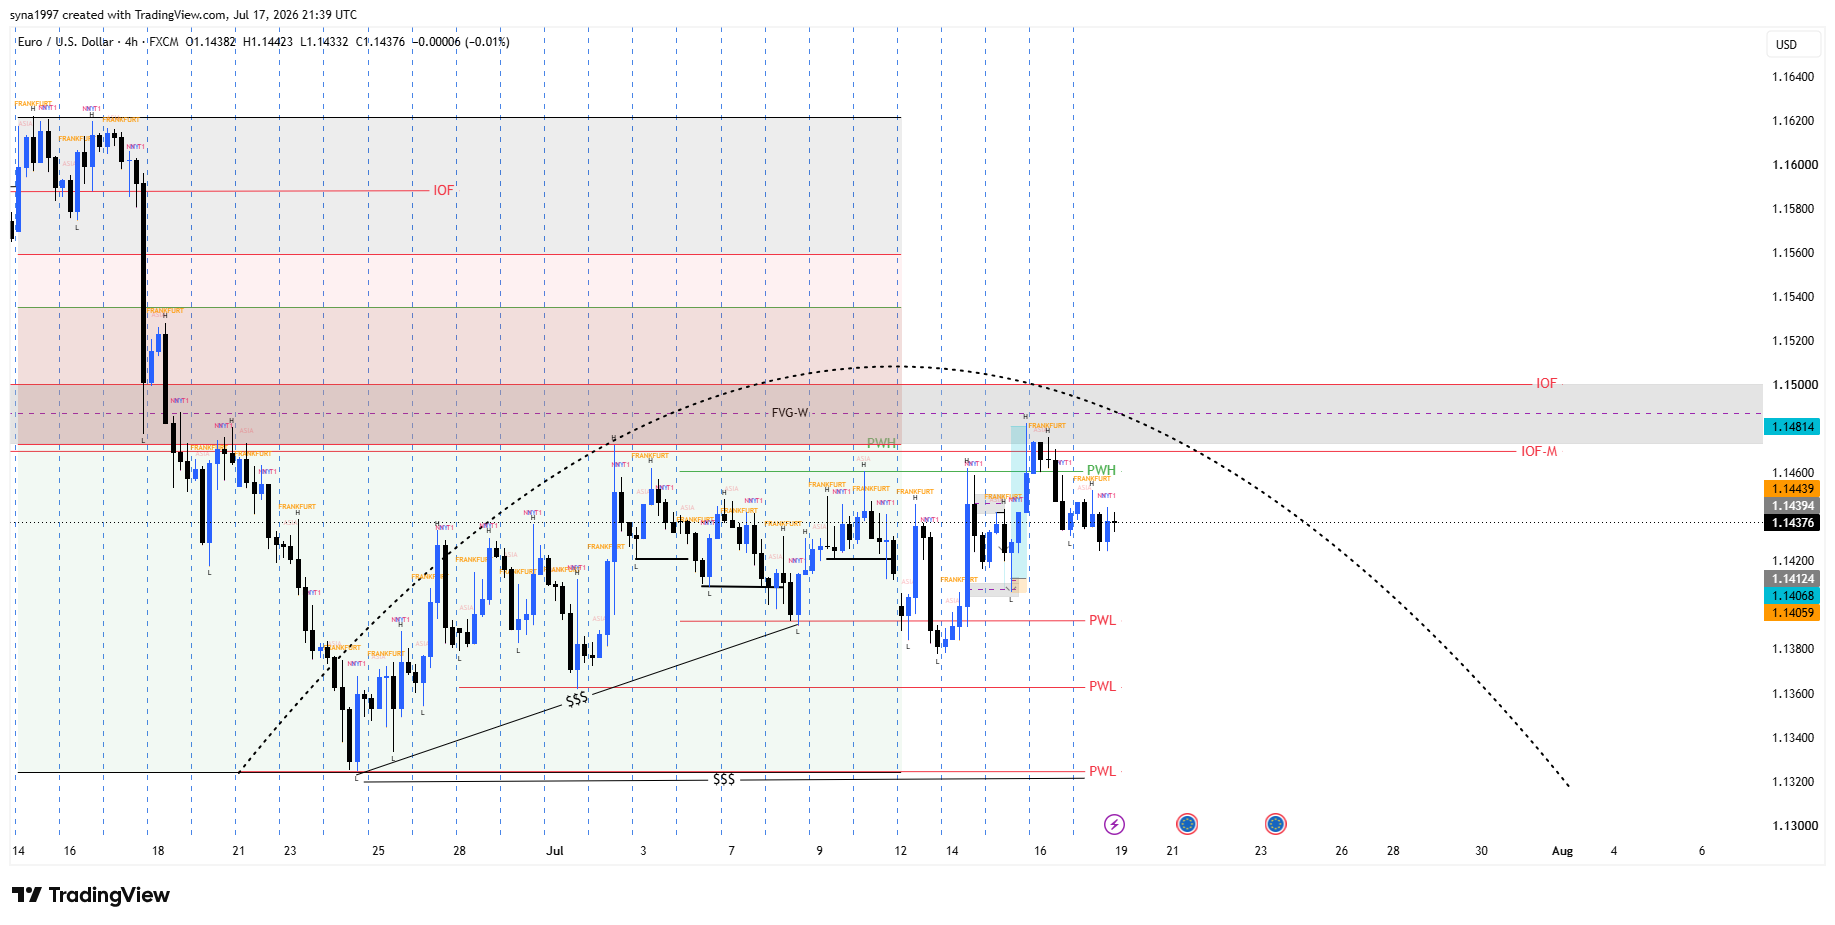Click the high value H1.14423

pos(268,42)
